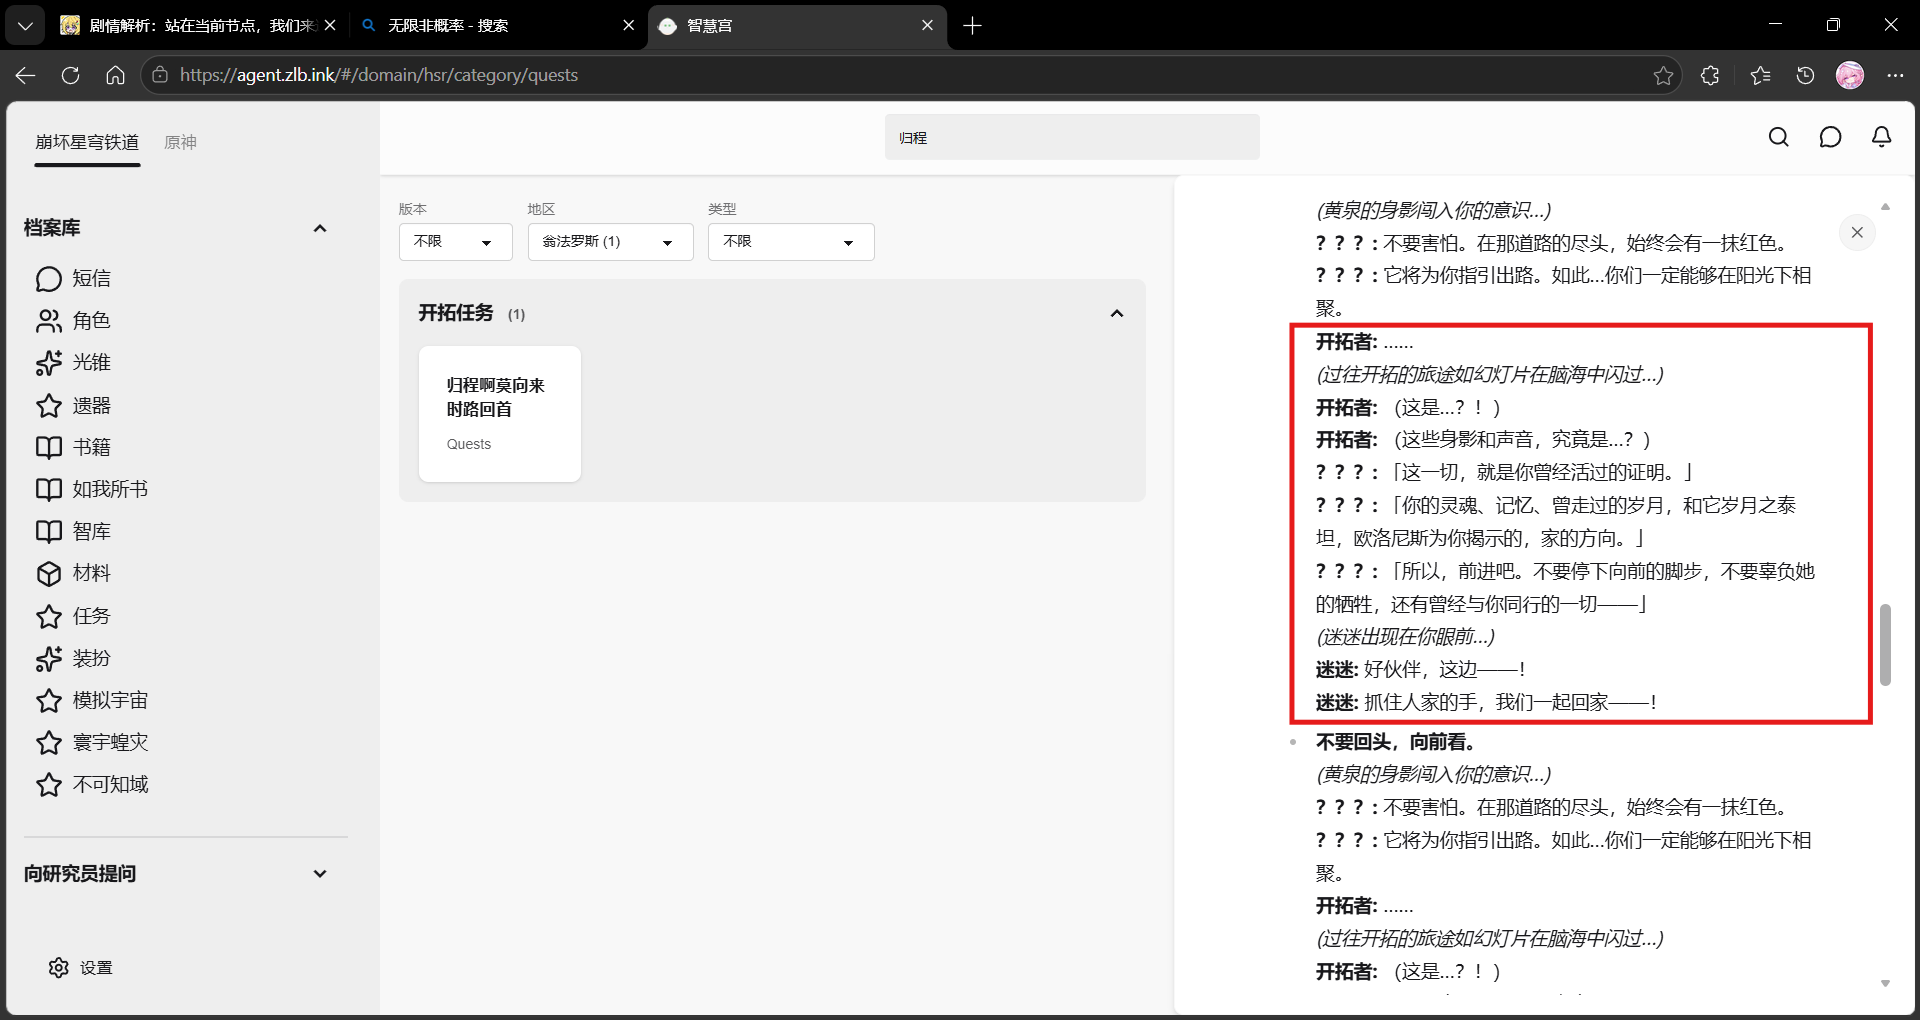The width and height of the screenshot is (1920, 1020).
Task: Select the 光锥 light cone icon
Action: coord(49,363)
